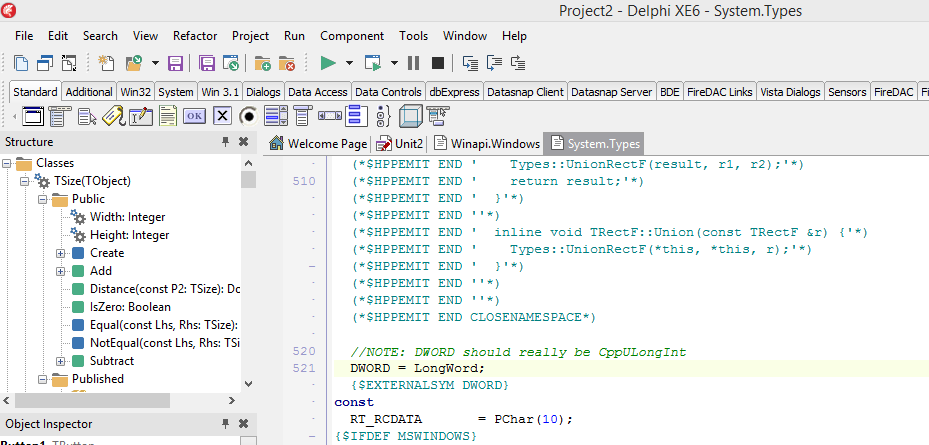Click the Pause toolbar button
Screen dimensions: 929x445
[x=414, y=63]
